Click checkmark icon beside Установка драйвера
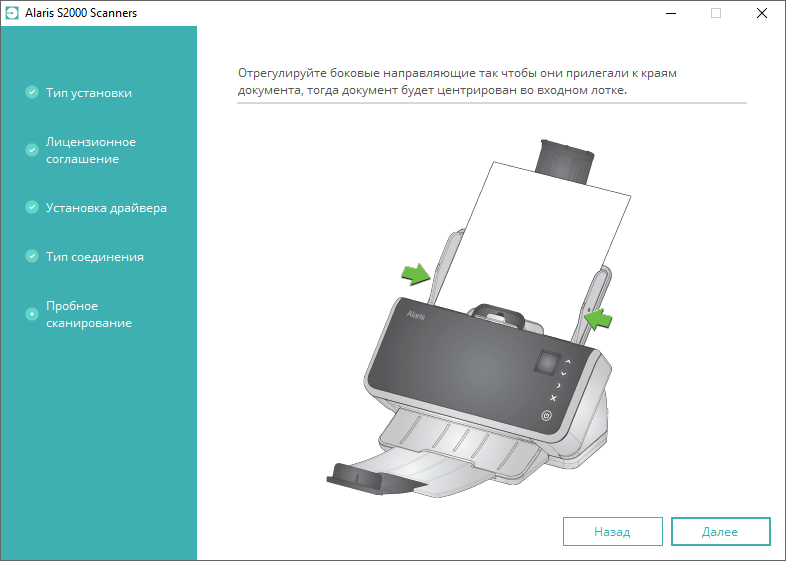 [32, 207]
